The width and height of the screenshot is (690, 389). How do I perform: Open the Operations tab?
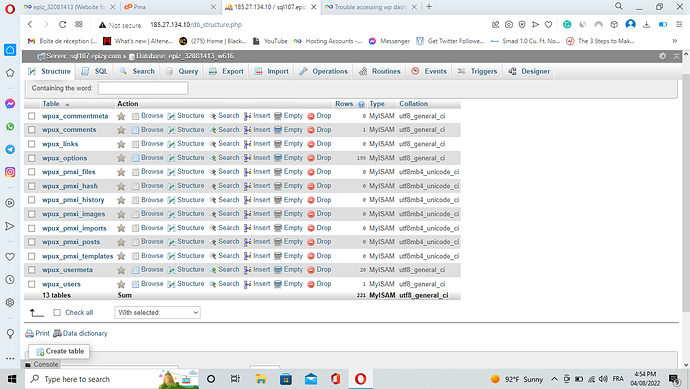click(323, 71)
